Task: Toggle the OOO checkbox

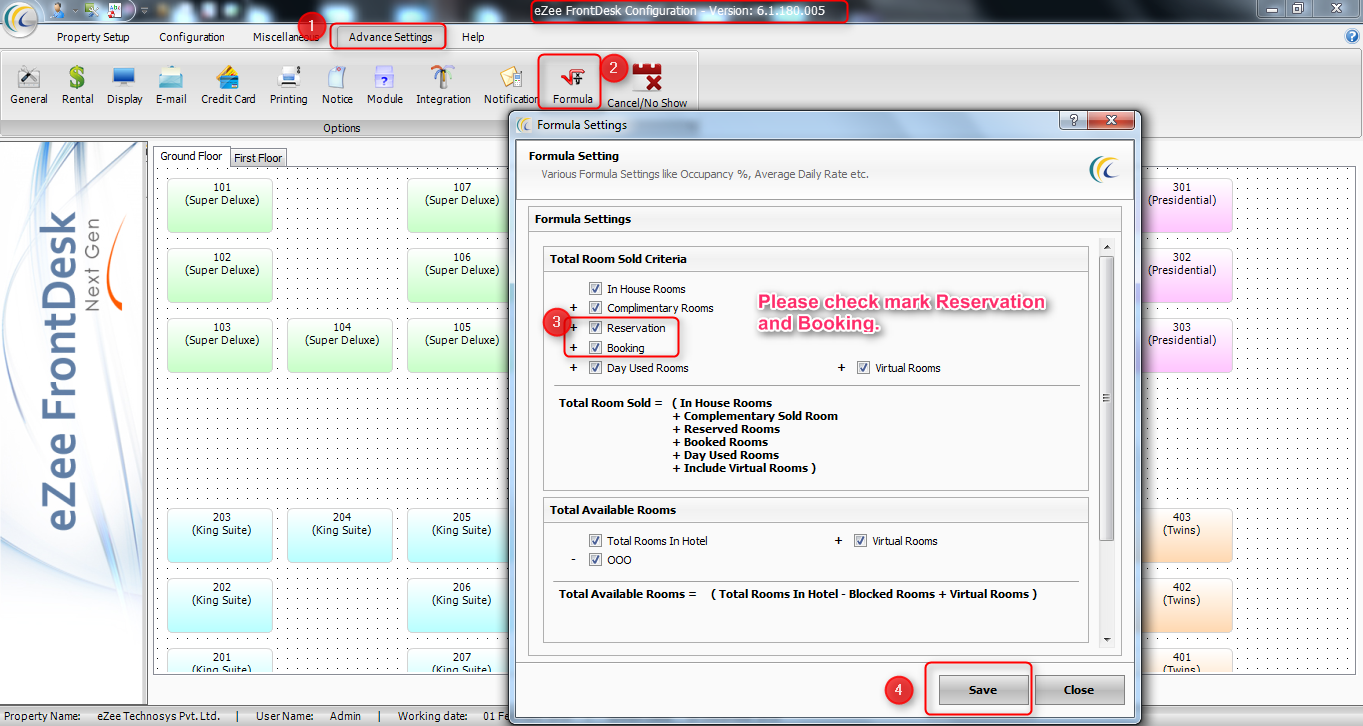Action: tap(596, 560)
